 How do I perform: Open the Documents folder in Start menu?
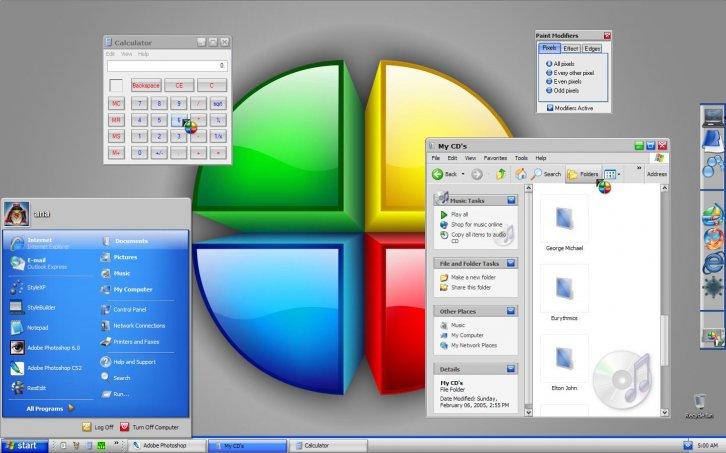125,241
